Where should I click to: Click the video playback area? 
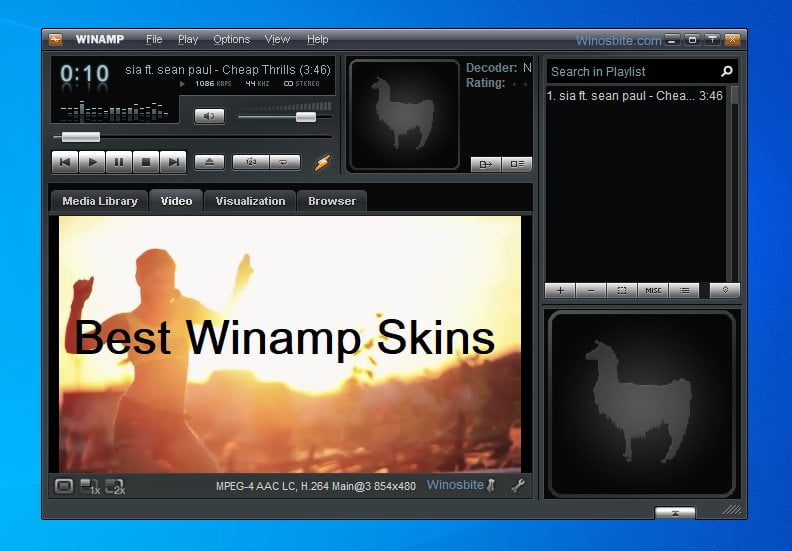(x=290, y=344)
